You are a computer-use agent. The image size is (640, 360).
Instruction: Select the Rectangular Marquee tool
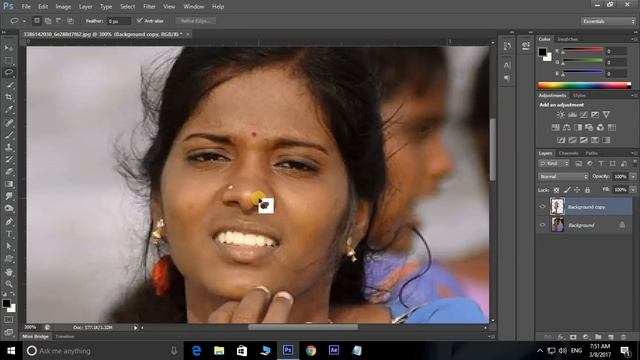9,60
